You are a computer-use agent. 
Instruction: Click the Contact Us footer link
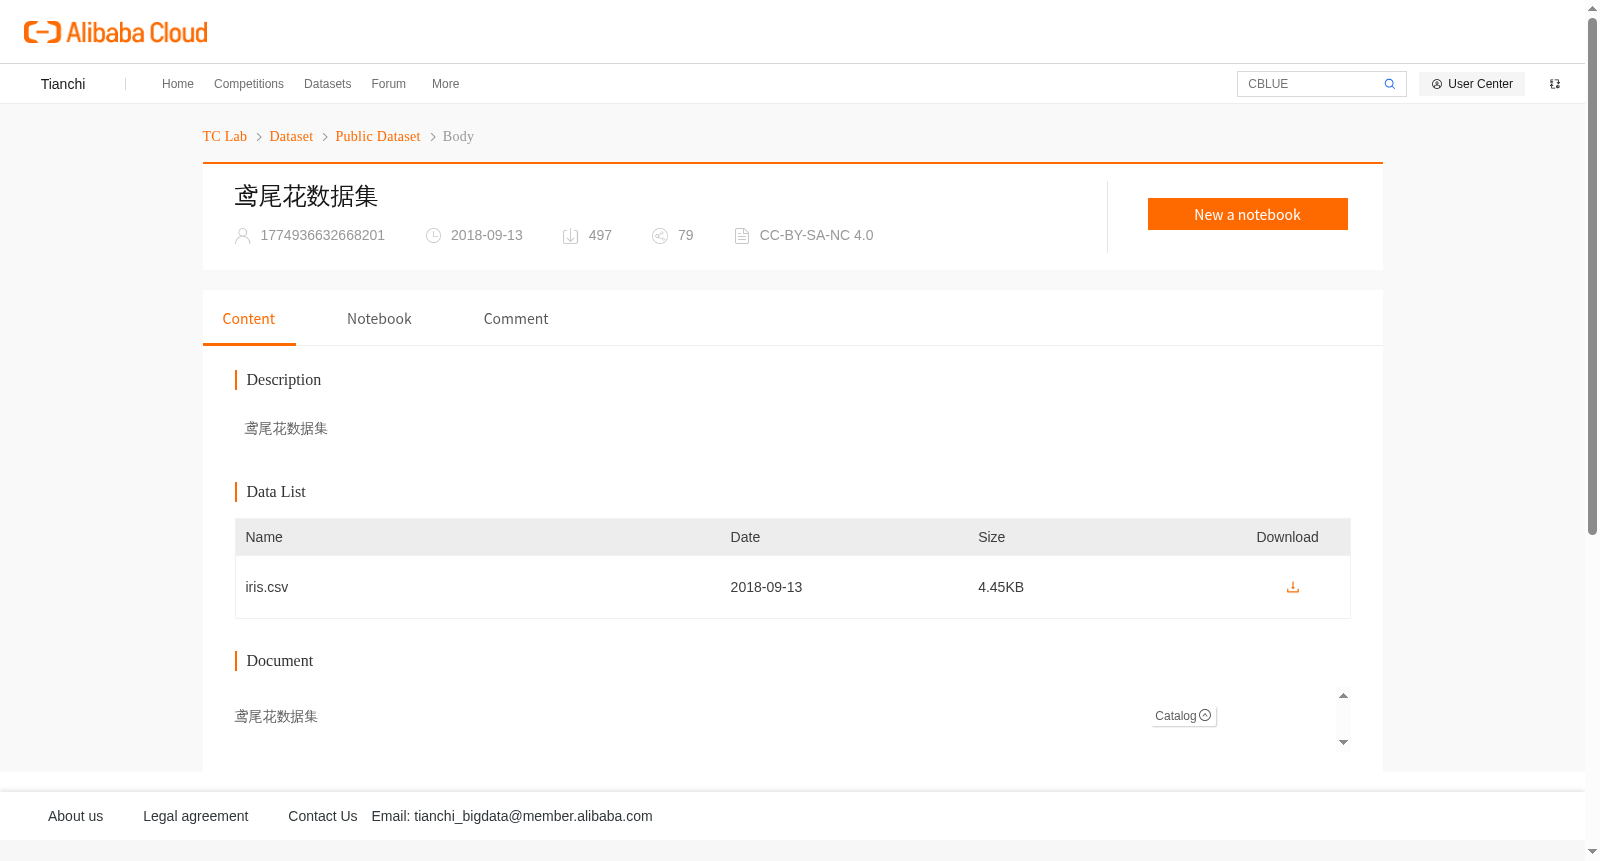point(323,816)
